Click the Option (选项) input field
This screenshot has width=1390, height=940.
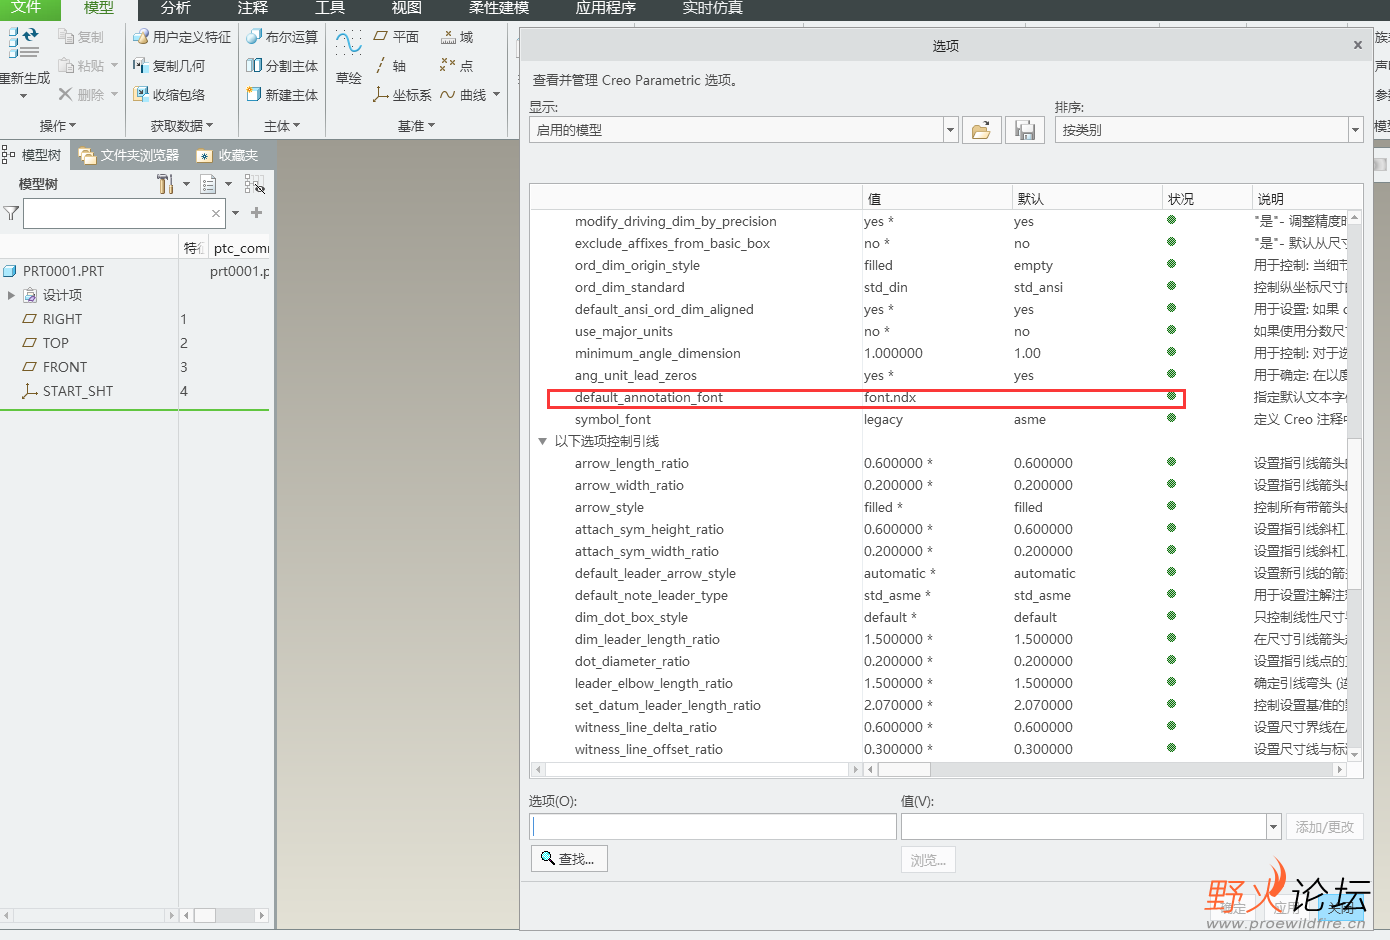(x=713, y=827)
